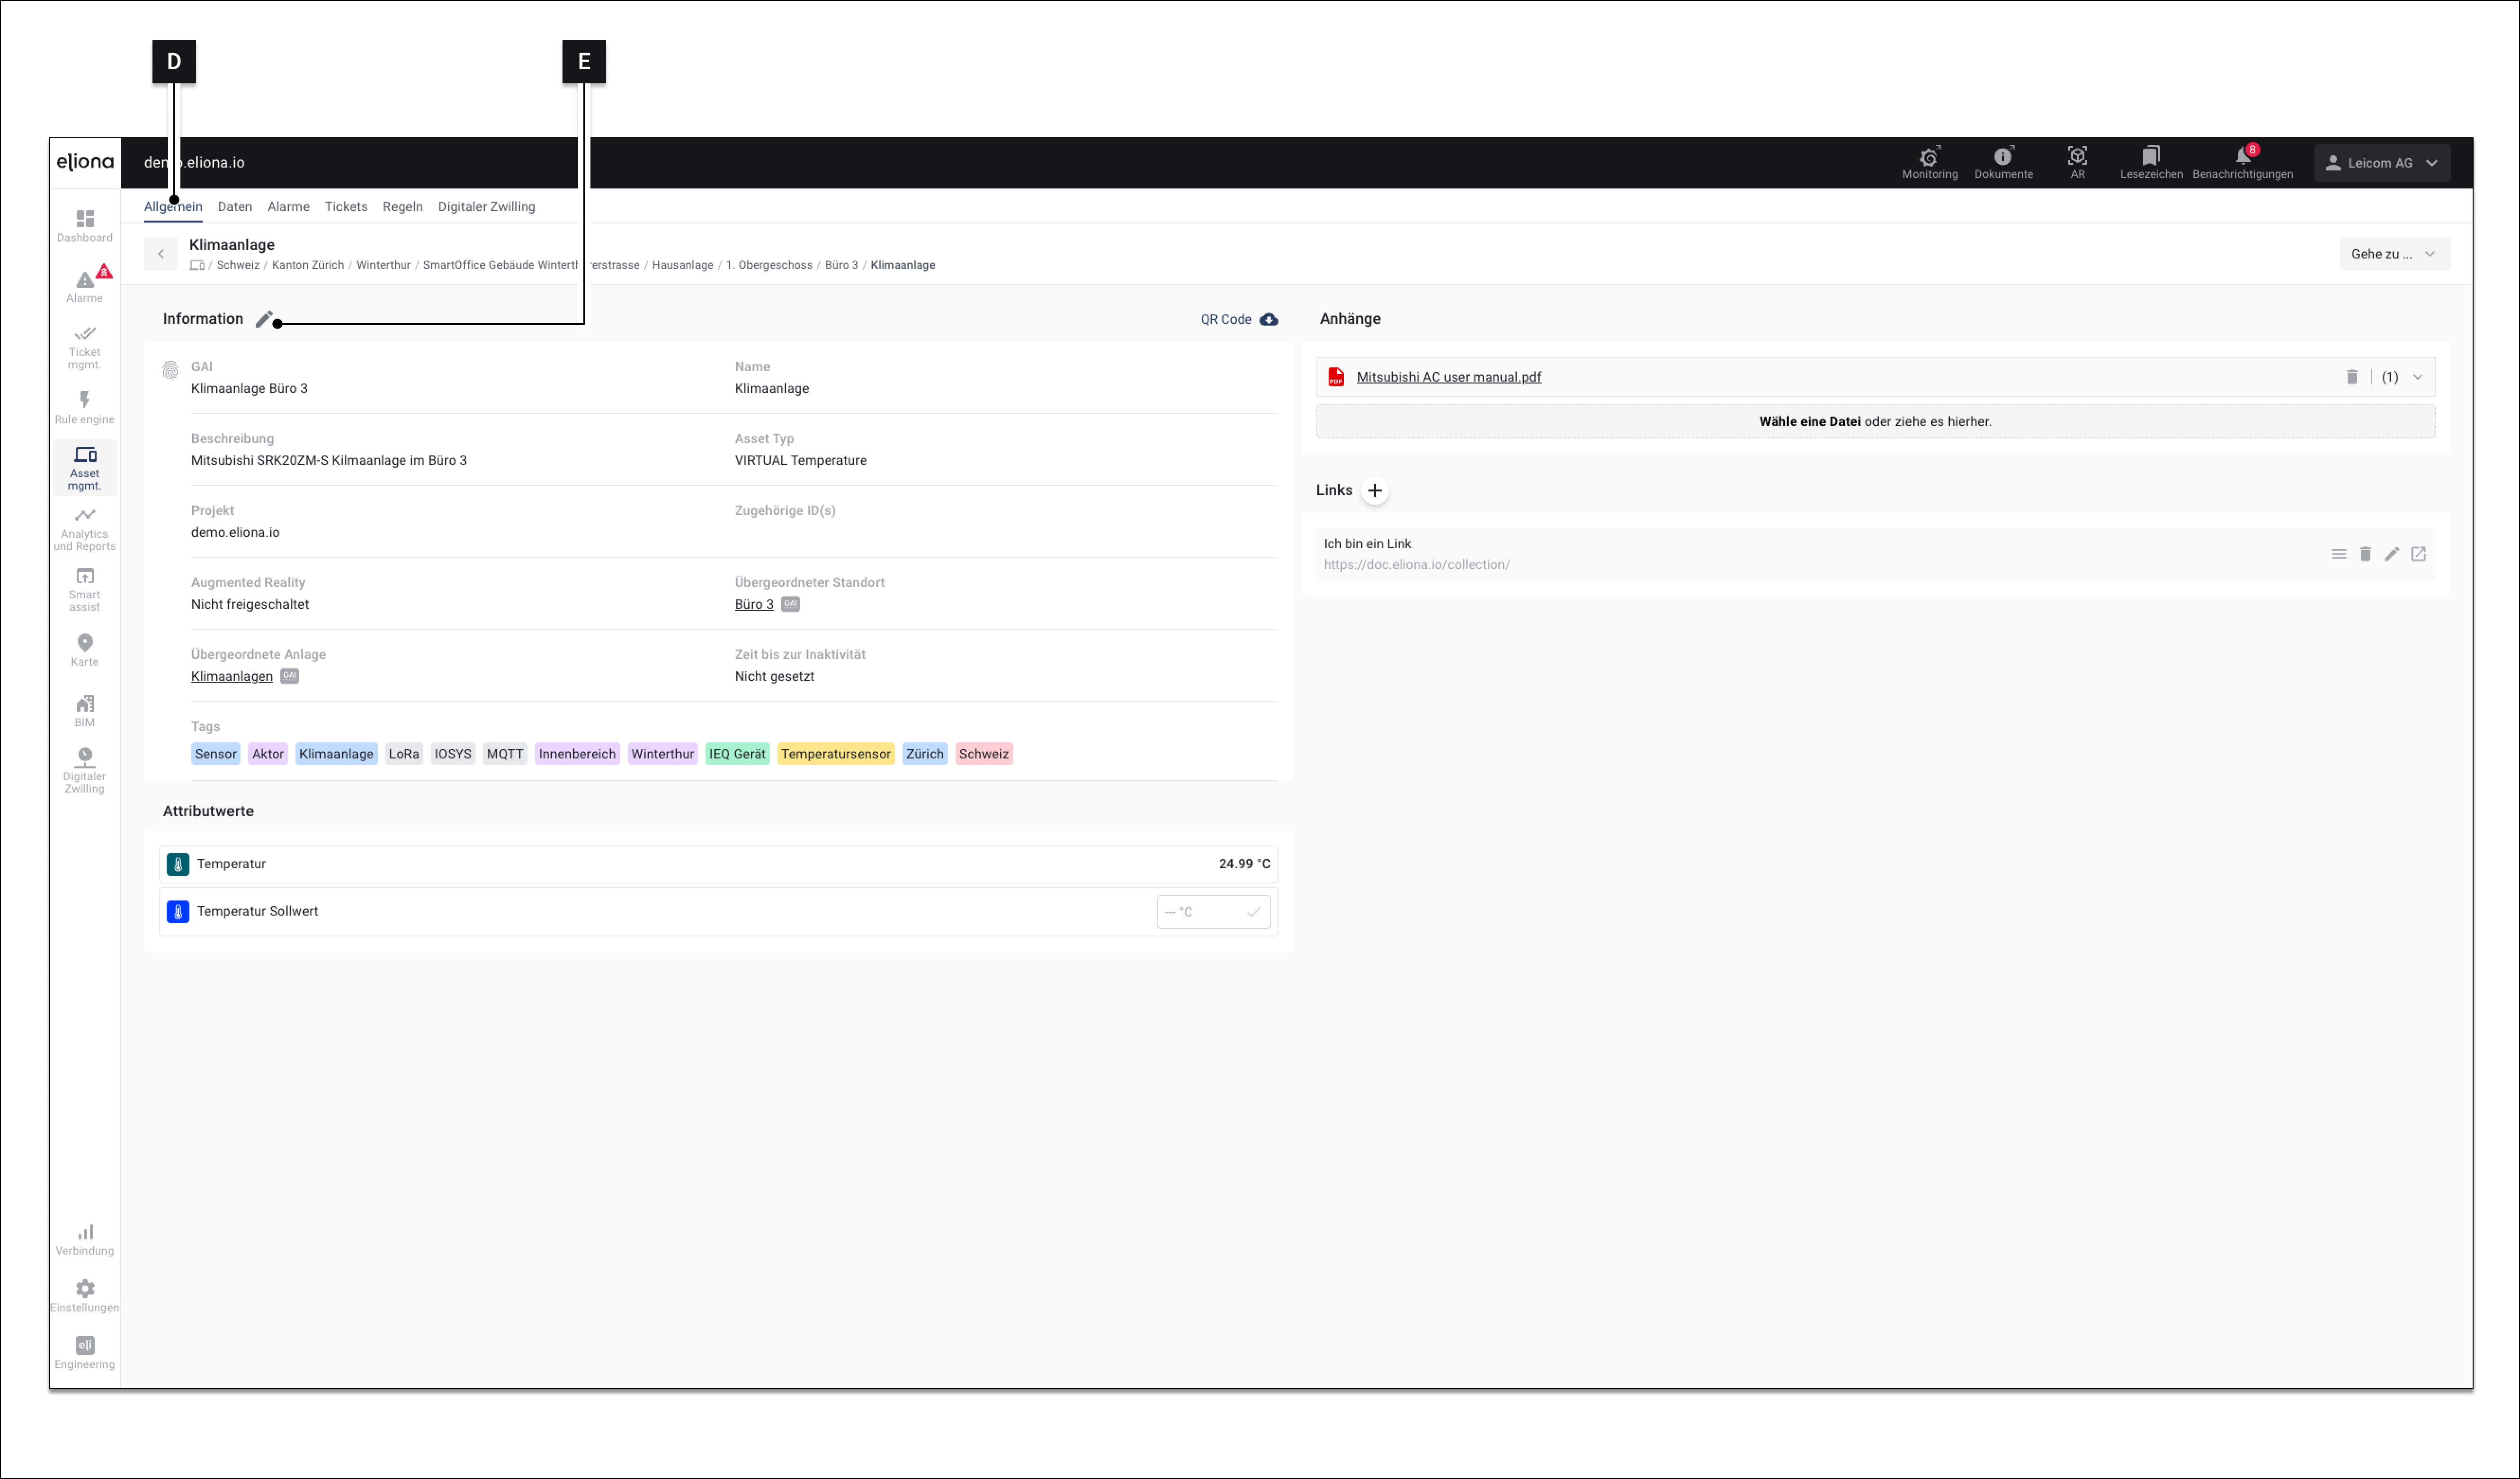2520x1479 pixels.
Task: Open the Büro 3 parent location link
Action: pyautogui.click(x=753, y=604)
